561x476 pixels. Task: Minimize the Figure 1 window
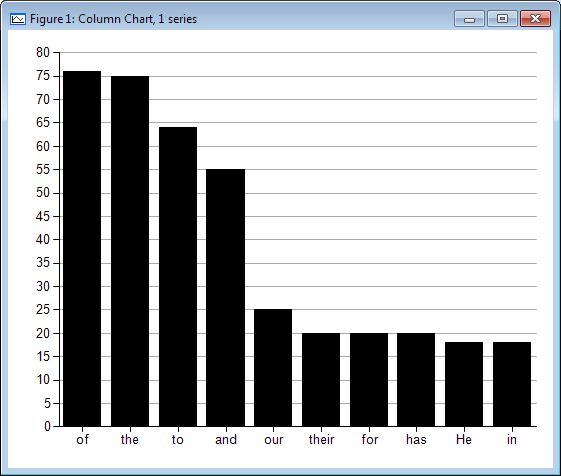click(x=469, y=19)
